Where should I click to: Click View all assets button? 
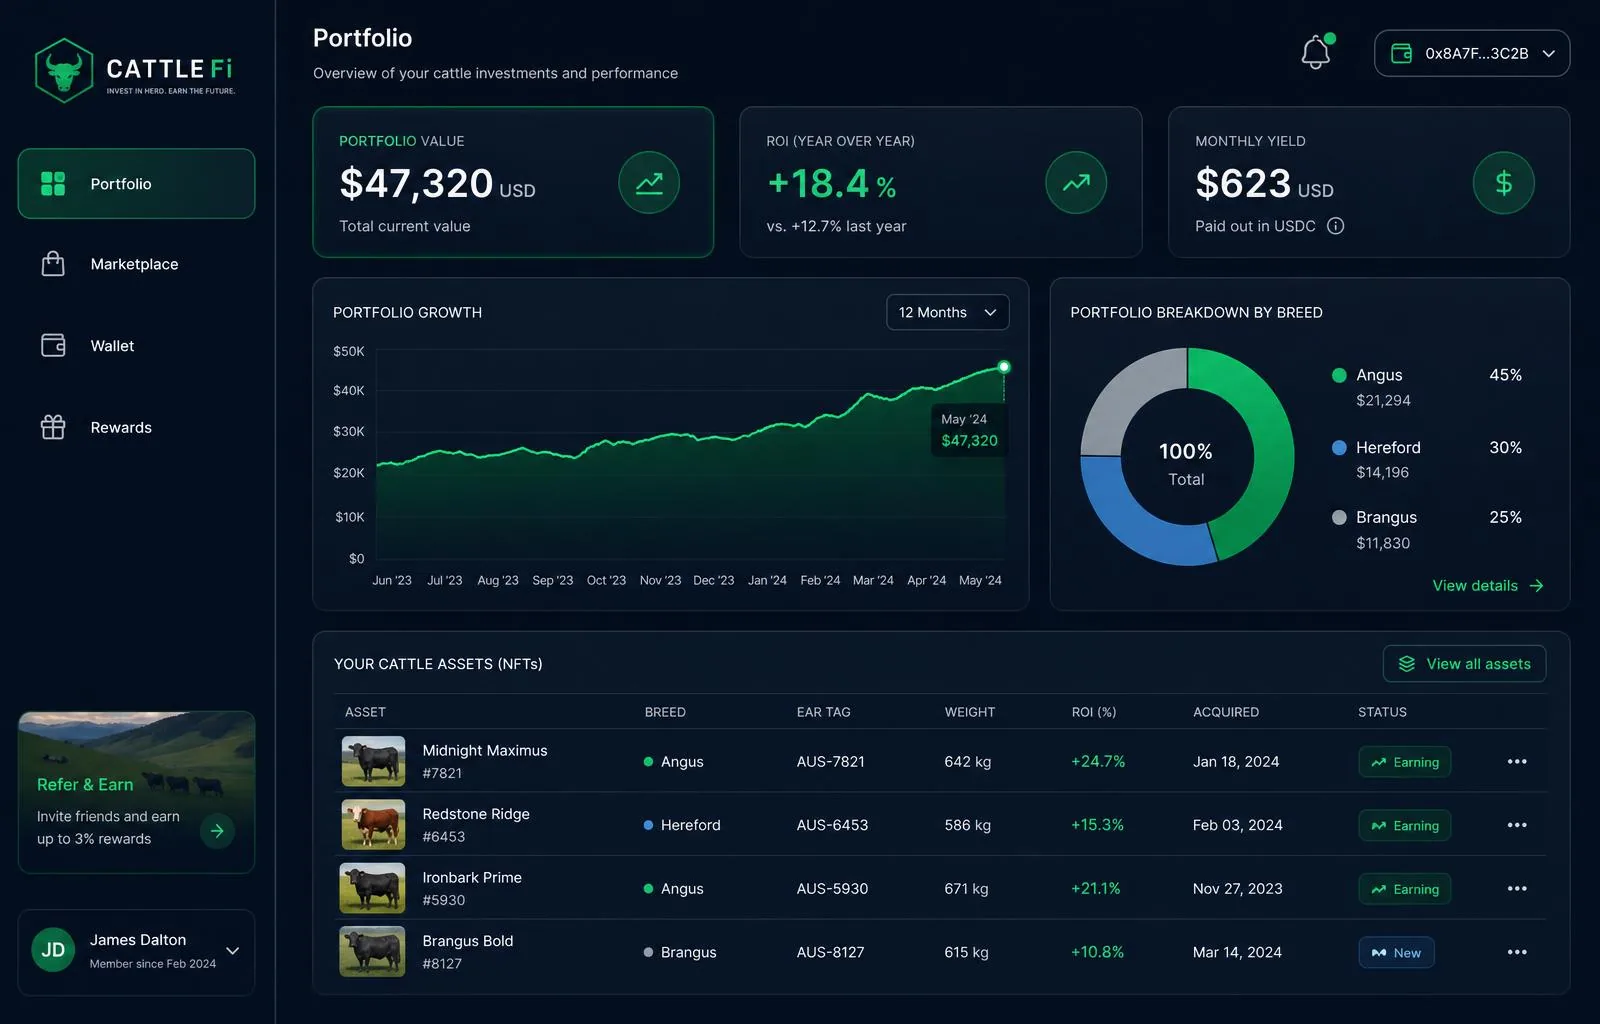pos(1464,664)
